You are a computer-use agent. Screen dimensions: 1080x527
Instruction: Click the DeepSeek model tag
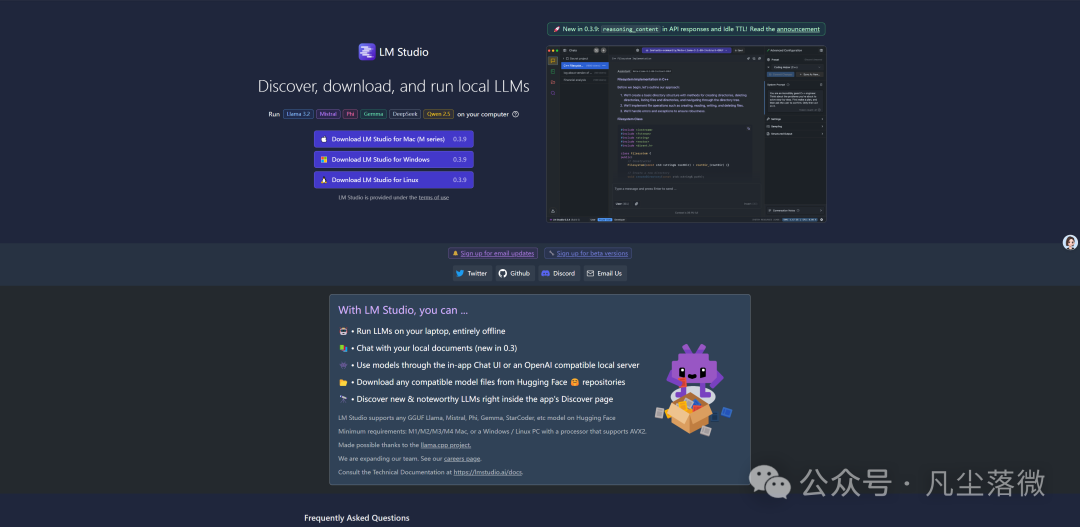point(405,114)
